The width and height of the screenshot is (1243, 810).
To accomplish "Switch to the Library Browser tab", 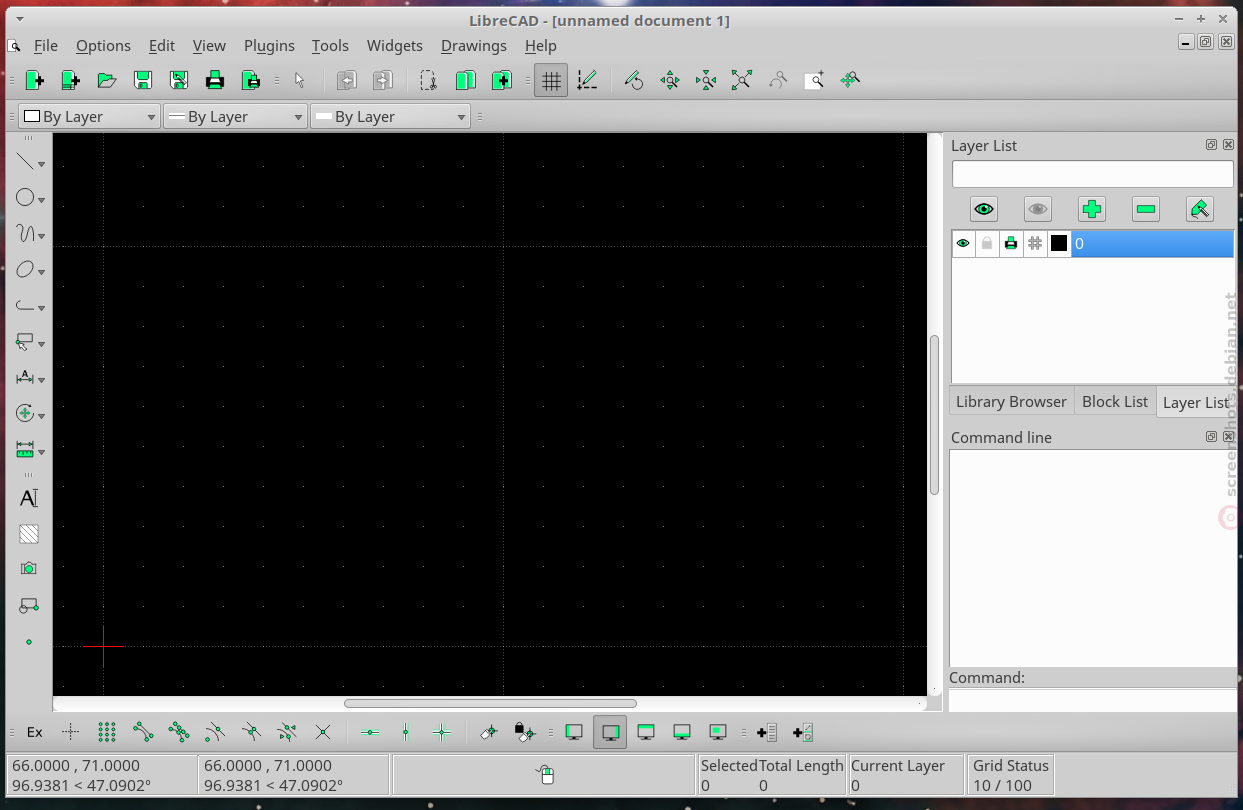I will 1011,402.
